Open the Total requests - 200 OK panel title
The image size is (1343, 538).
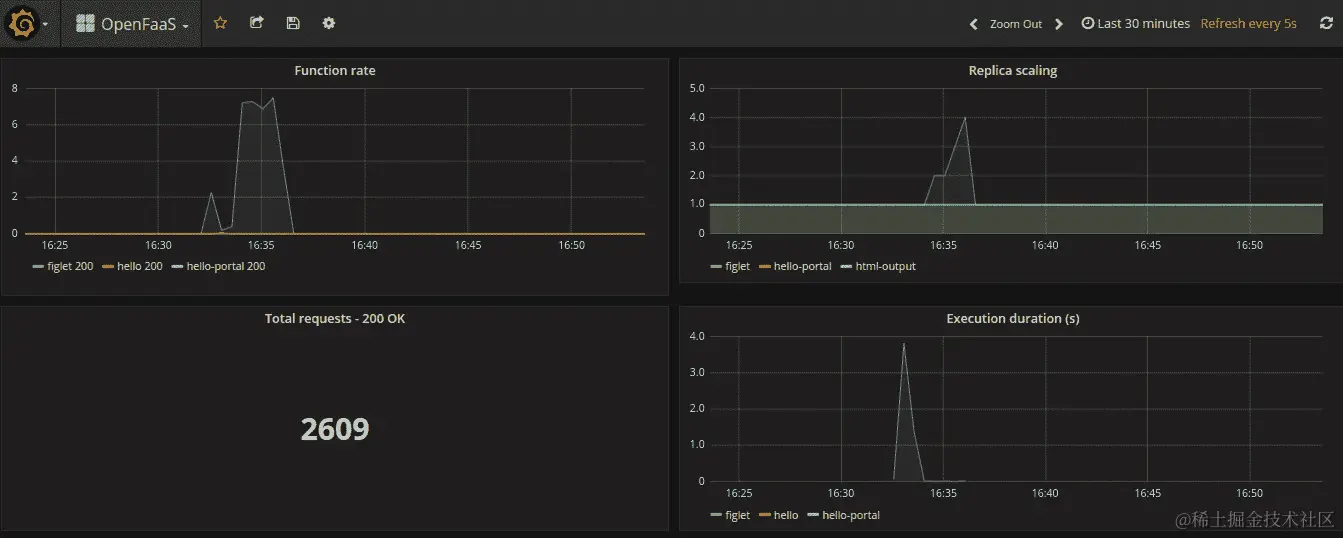coord(335,319)
